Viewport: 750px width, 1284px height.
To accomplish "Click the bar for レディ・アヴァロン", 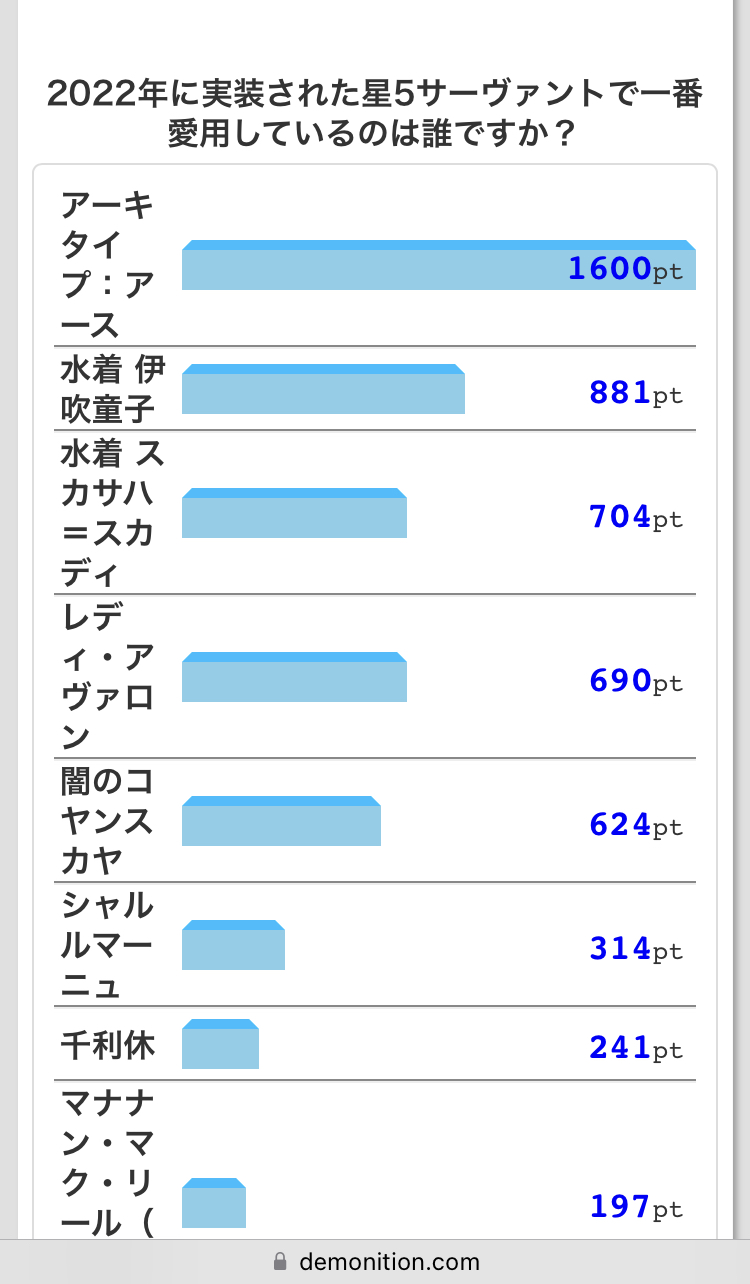I will click(294, 678).
